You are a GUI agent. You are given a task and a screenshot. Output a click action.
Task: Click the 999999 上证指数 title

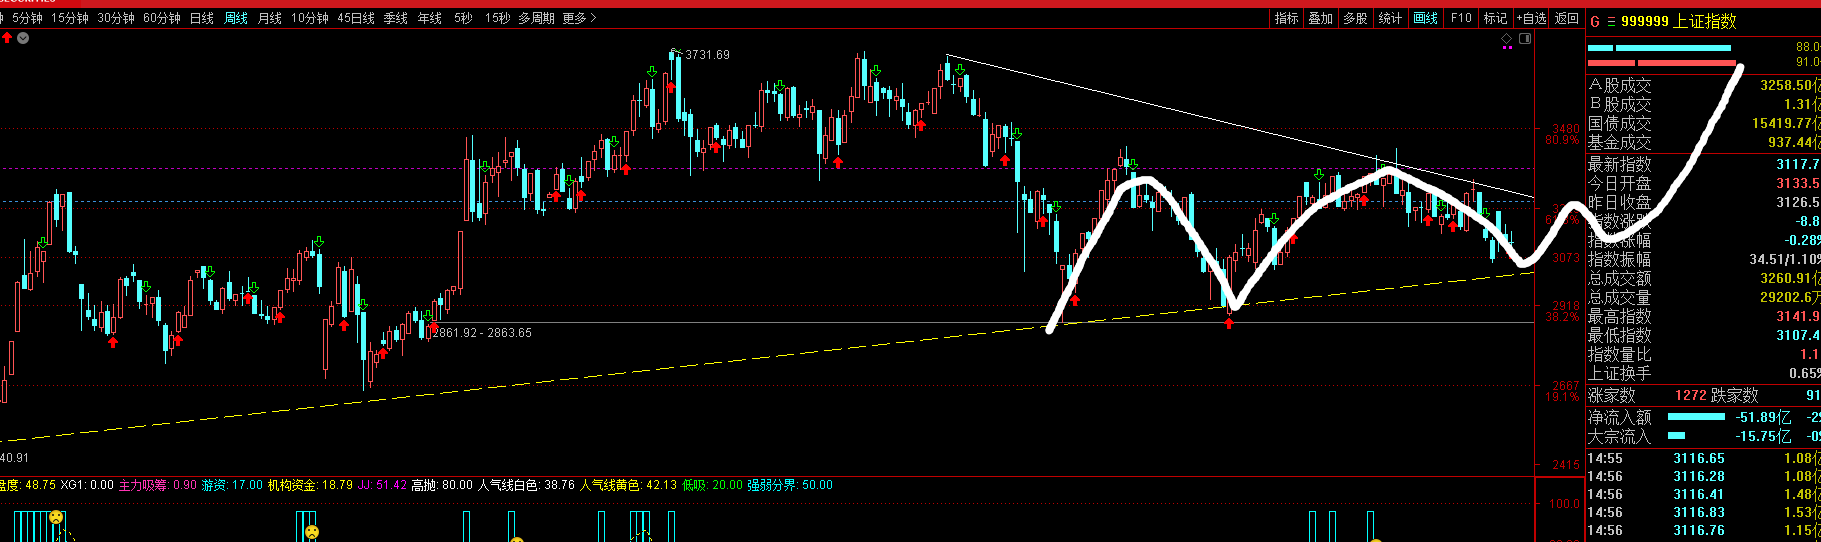[x=1678, y=21]
